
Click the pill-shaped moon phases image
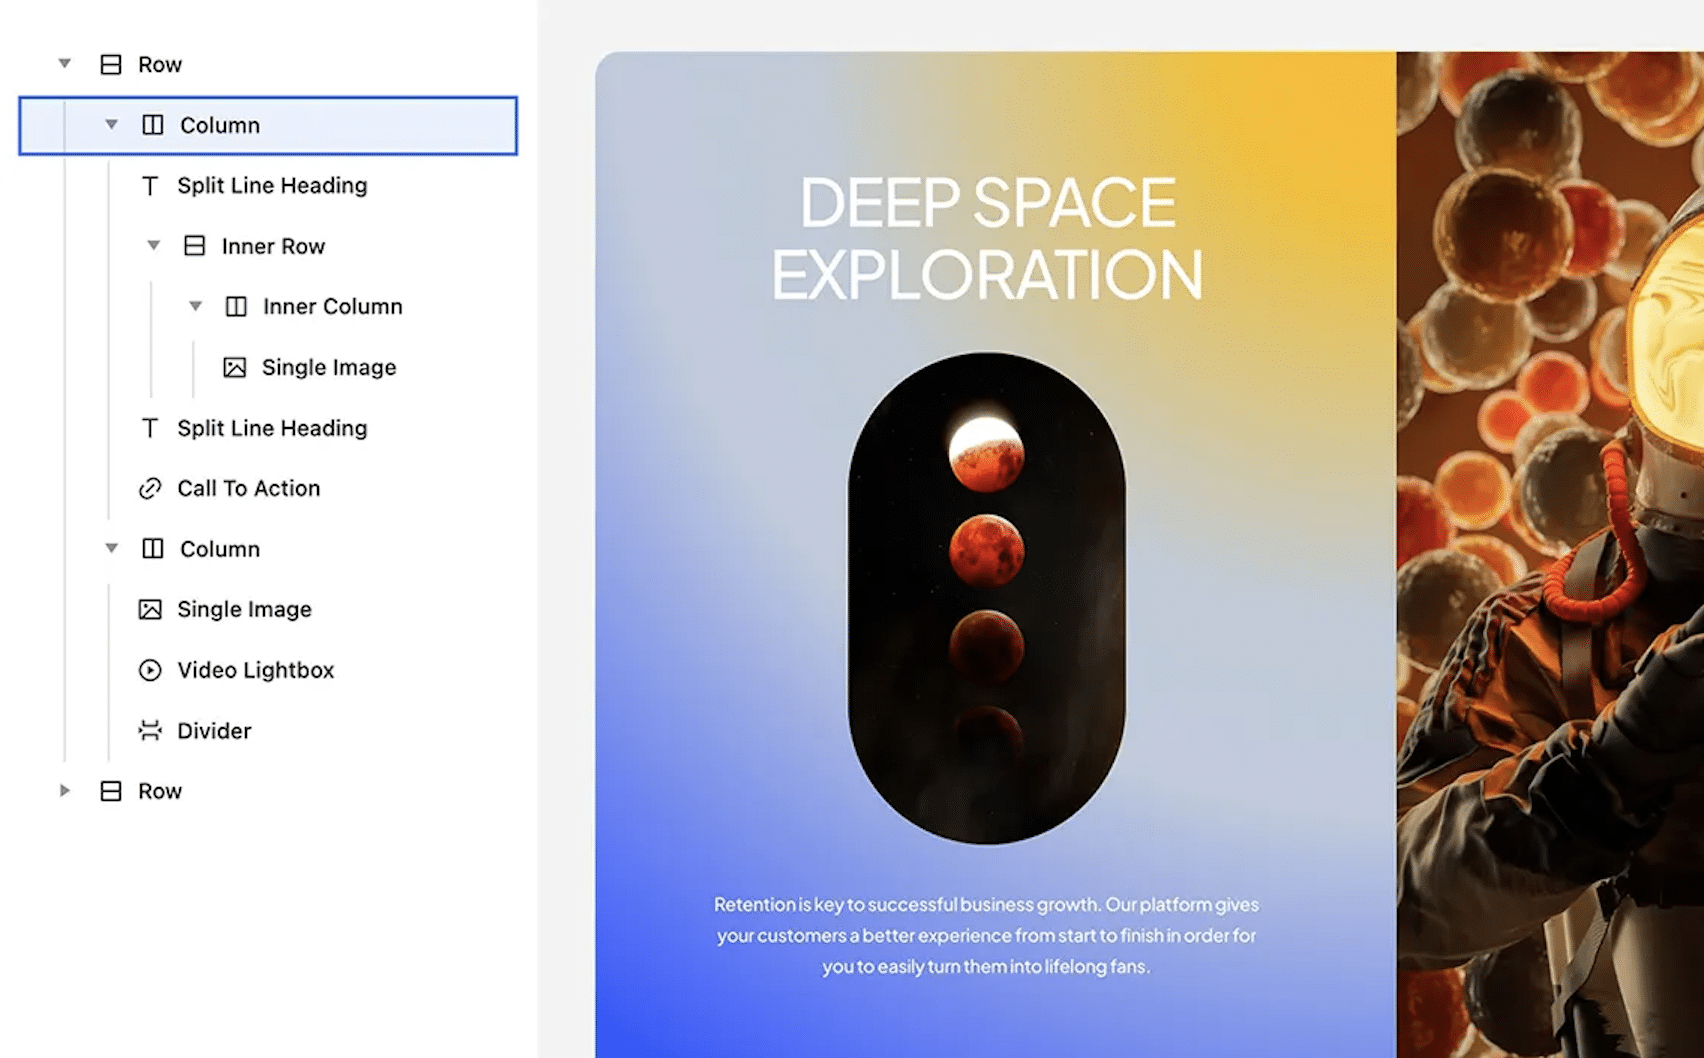(987, 598)
